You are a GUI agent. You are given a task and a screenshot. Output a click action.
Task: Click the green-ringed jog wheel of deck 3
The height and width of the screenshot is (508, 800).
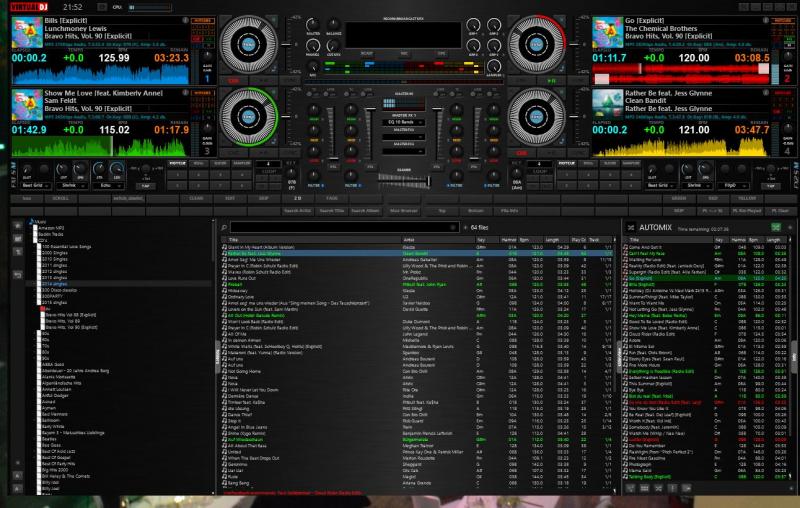click(x=248, y=116)
